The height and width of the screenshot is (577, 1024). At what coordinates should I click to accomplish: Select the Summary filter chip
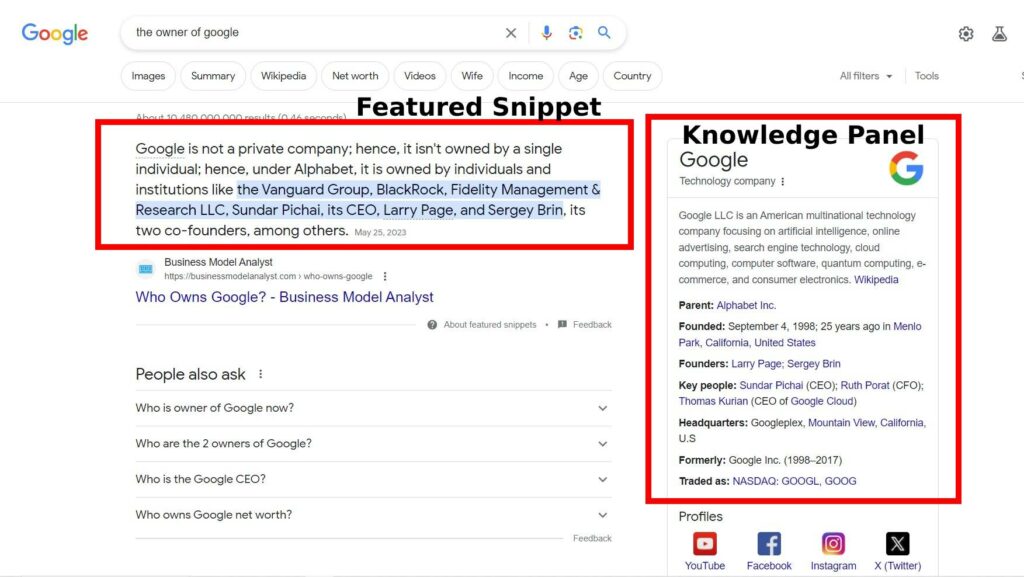[x=213, y=76]
